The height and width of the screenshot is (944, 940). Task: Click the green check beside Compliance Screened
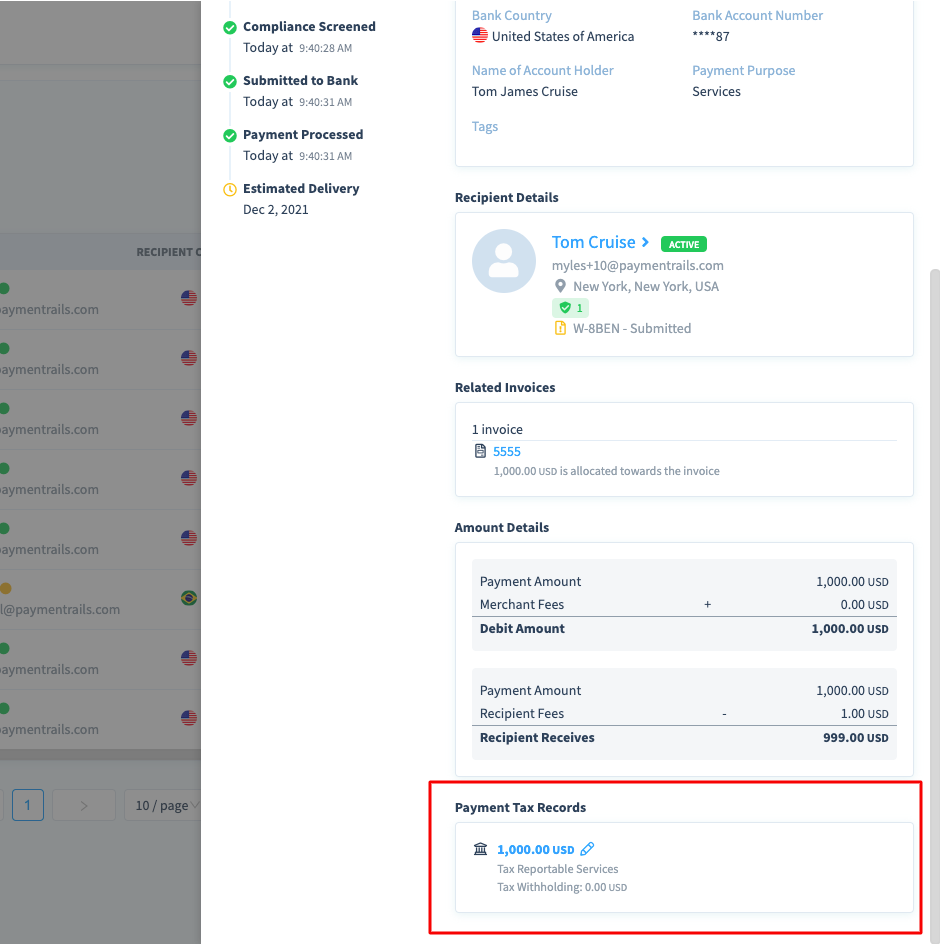230,27
